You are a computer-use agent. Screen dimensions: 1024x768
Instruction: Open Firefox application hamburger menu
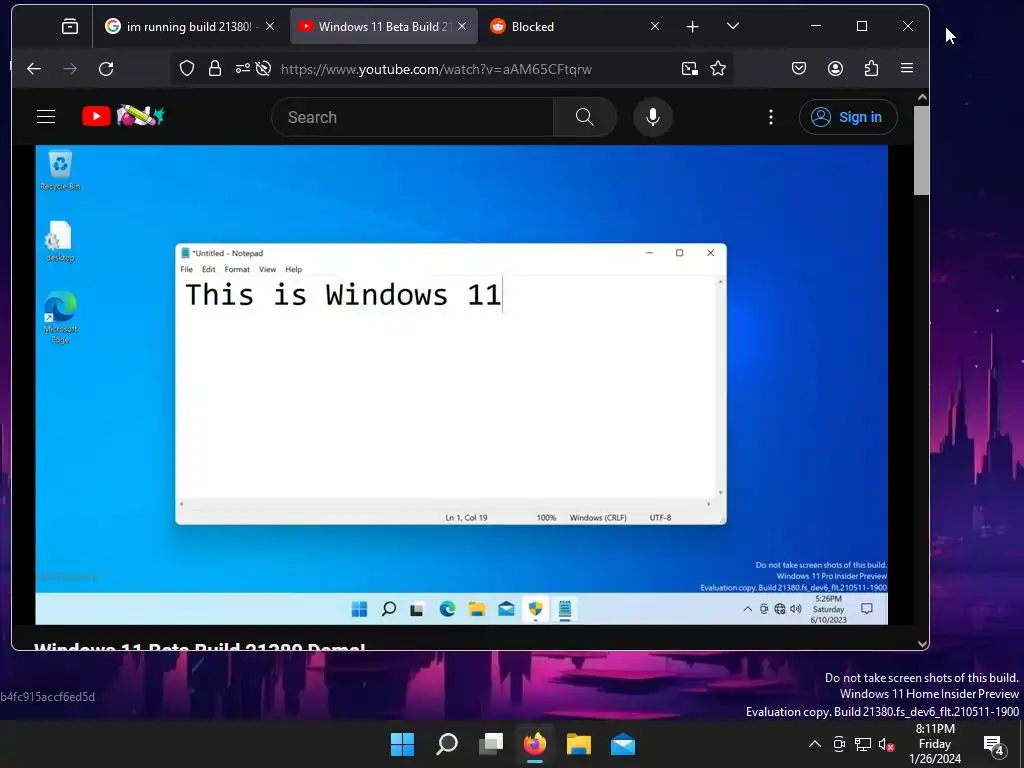[x=906, y=69]
